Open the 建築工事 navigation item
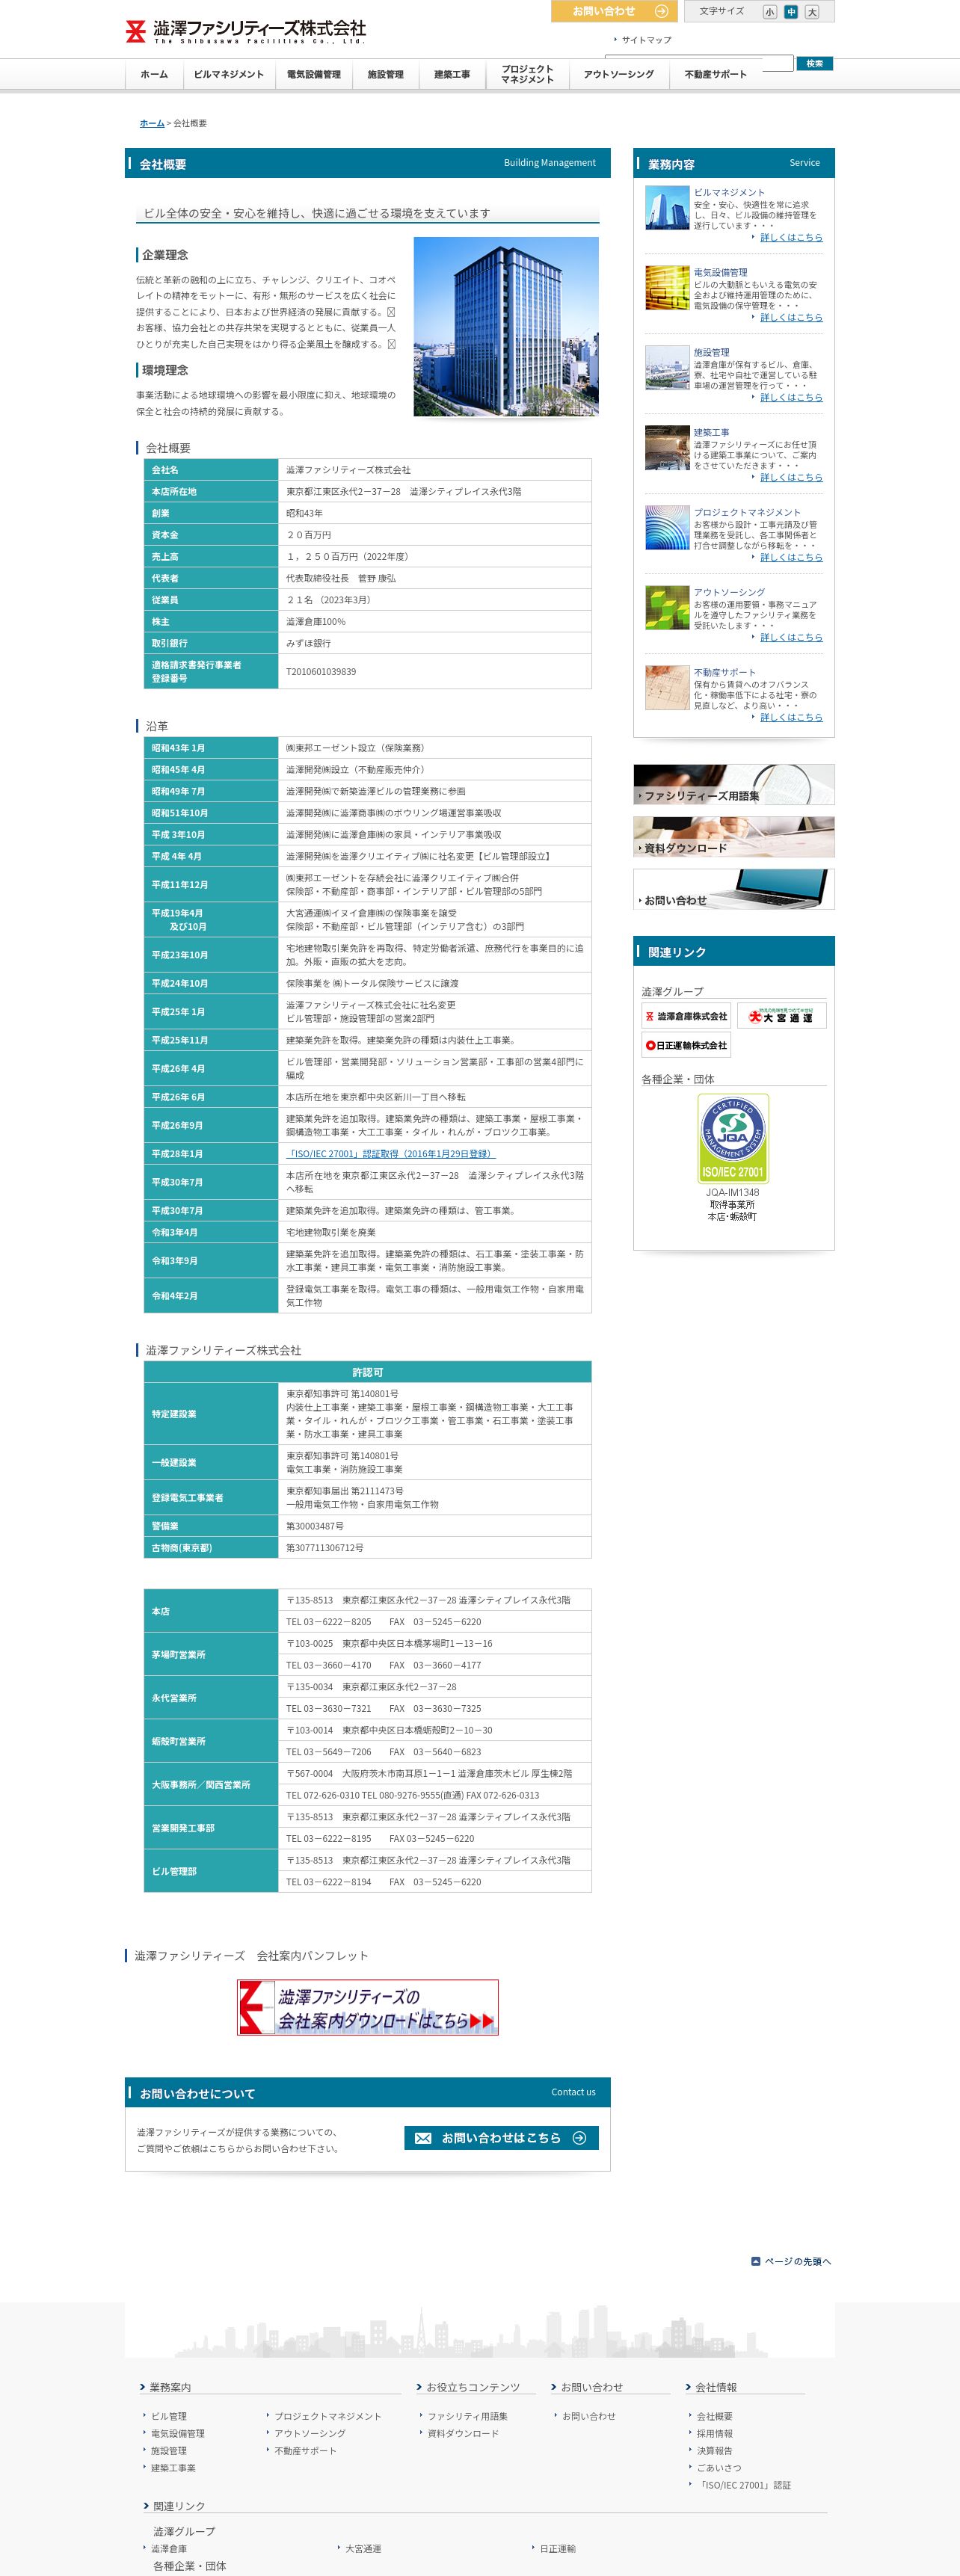The image size is (960, 2576). coord(452,74)
